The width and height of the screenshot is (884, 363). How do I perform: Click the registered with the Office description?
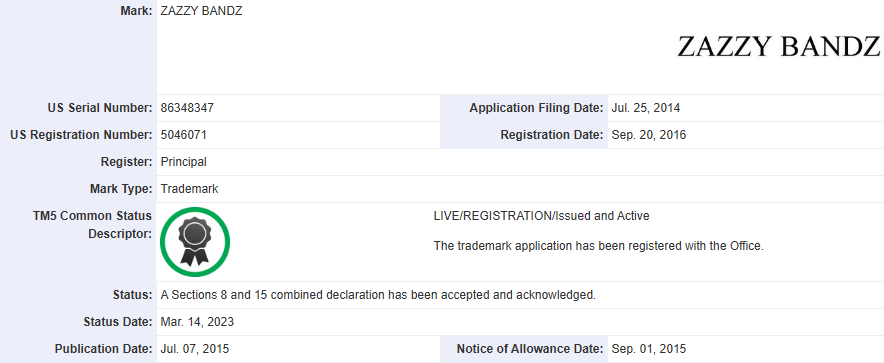[599, 246]
